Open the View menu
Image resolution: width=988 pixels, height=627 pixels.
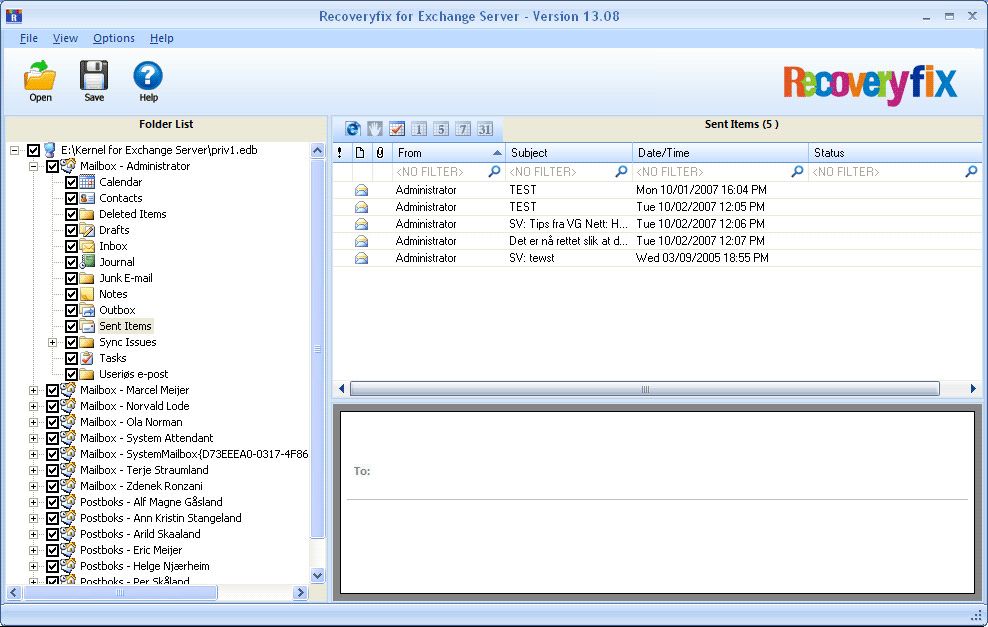coord(66,38)
